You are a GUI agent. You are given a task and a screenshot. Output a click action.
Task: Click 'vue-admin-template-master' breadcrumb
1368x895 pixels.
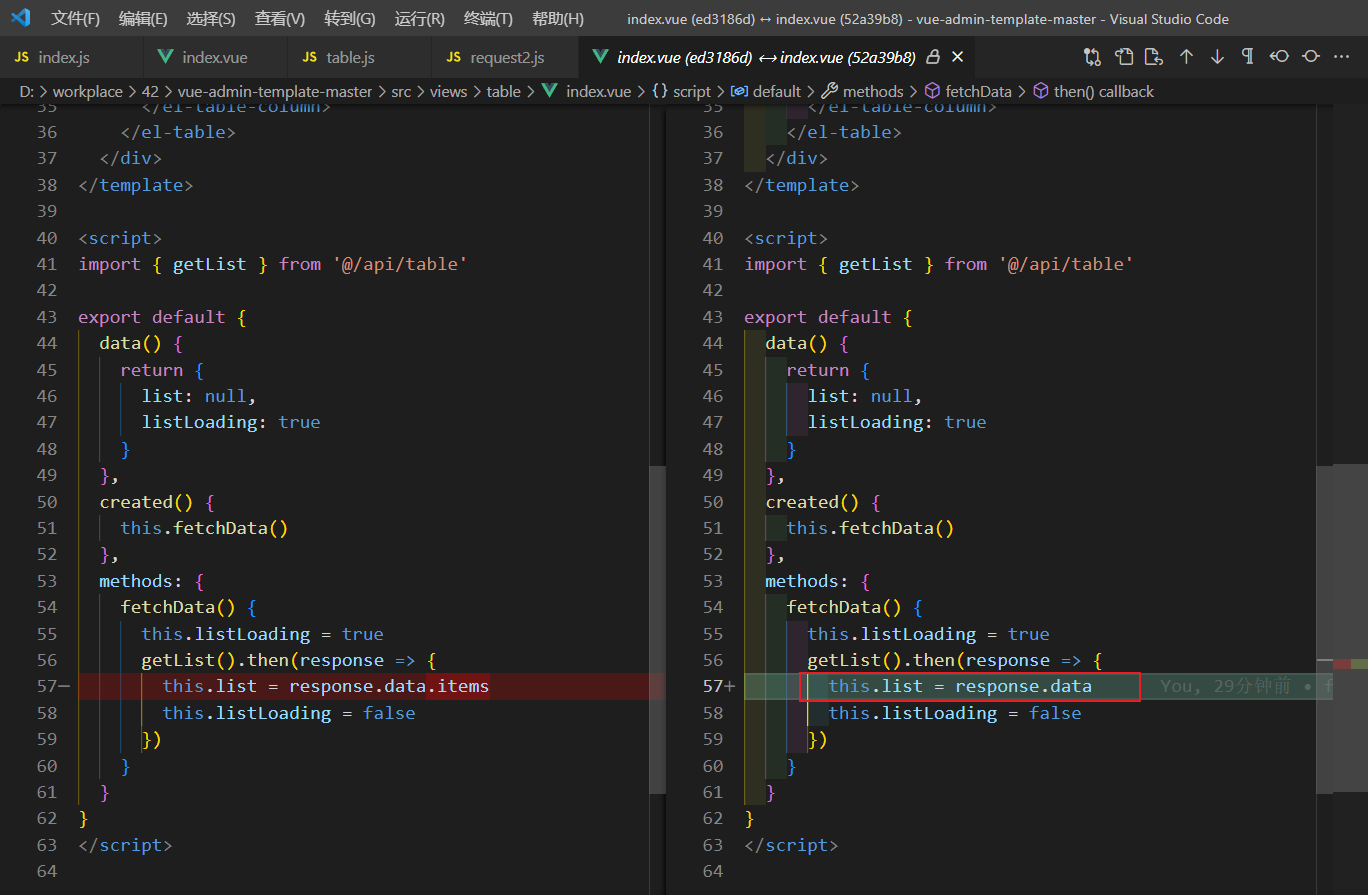tap(275, 91)
